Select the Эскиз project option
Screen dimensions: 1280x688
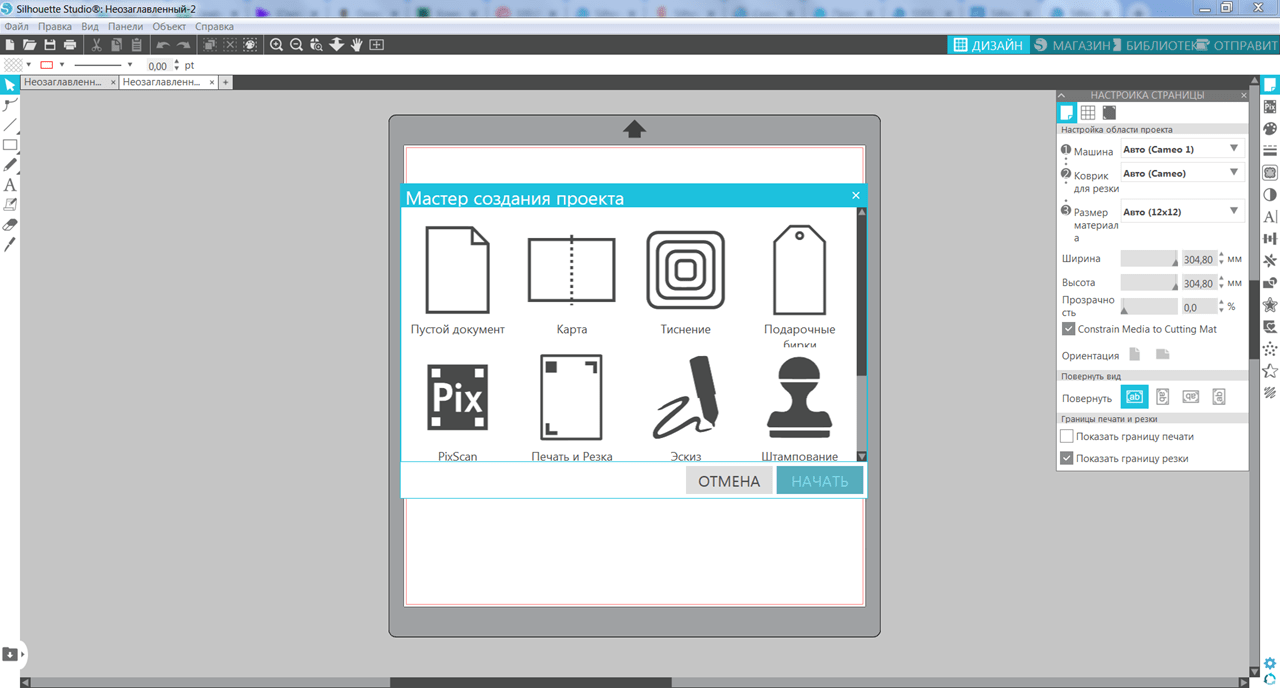coord(686,397)
